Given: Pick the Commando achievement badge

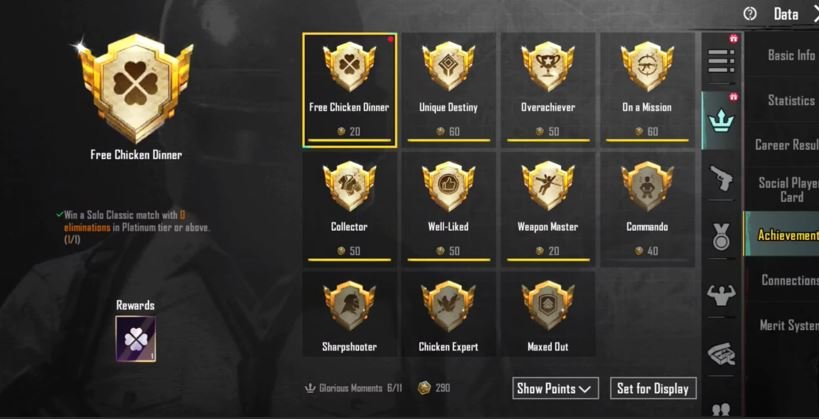Looking at the screenshot, I should point(647,209).
